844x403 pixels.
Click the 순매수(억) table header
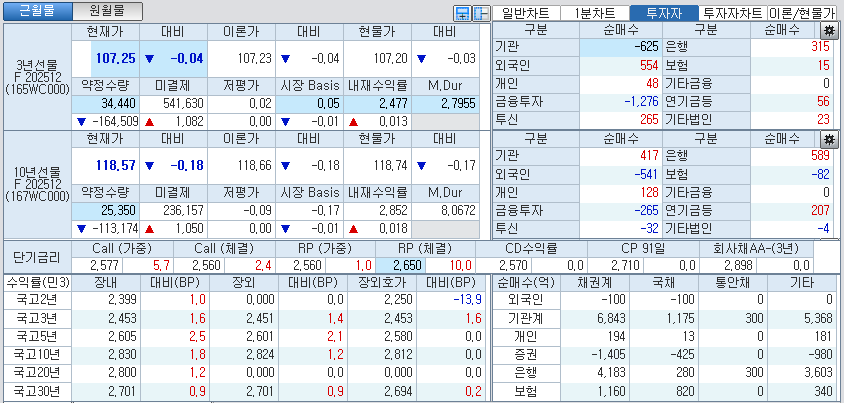pos(527,282)
